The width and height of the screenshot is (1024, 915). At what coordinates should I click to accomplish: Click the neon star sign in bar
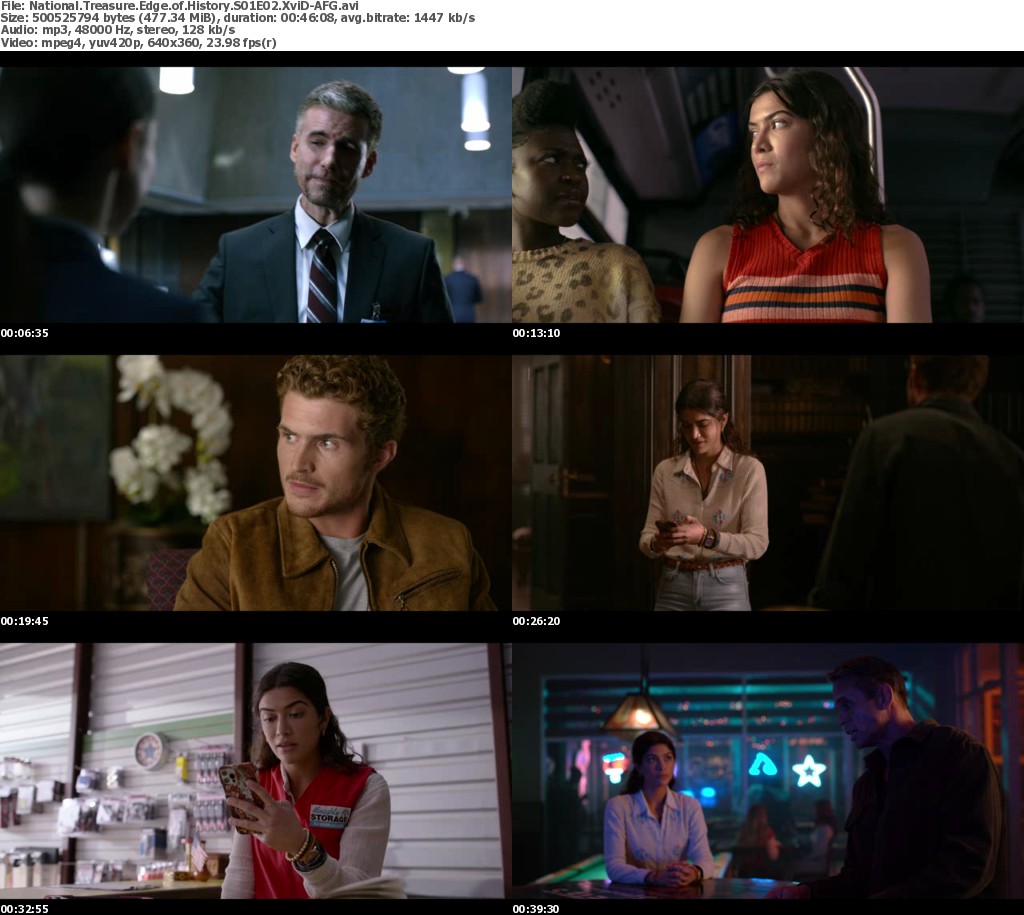807,770
